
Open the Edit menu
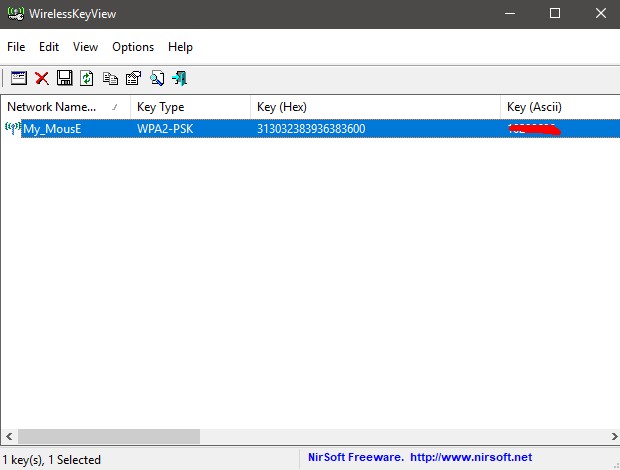49,47
